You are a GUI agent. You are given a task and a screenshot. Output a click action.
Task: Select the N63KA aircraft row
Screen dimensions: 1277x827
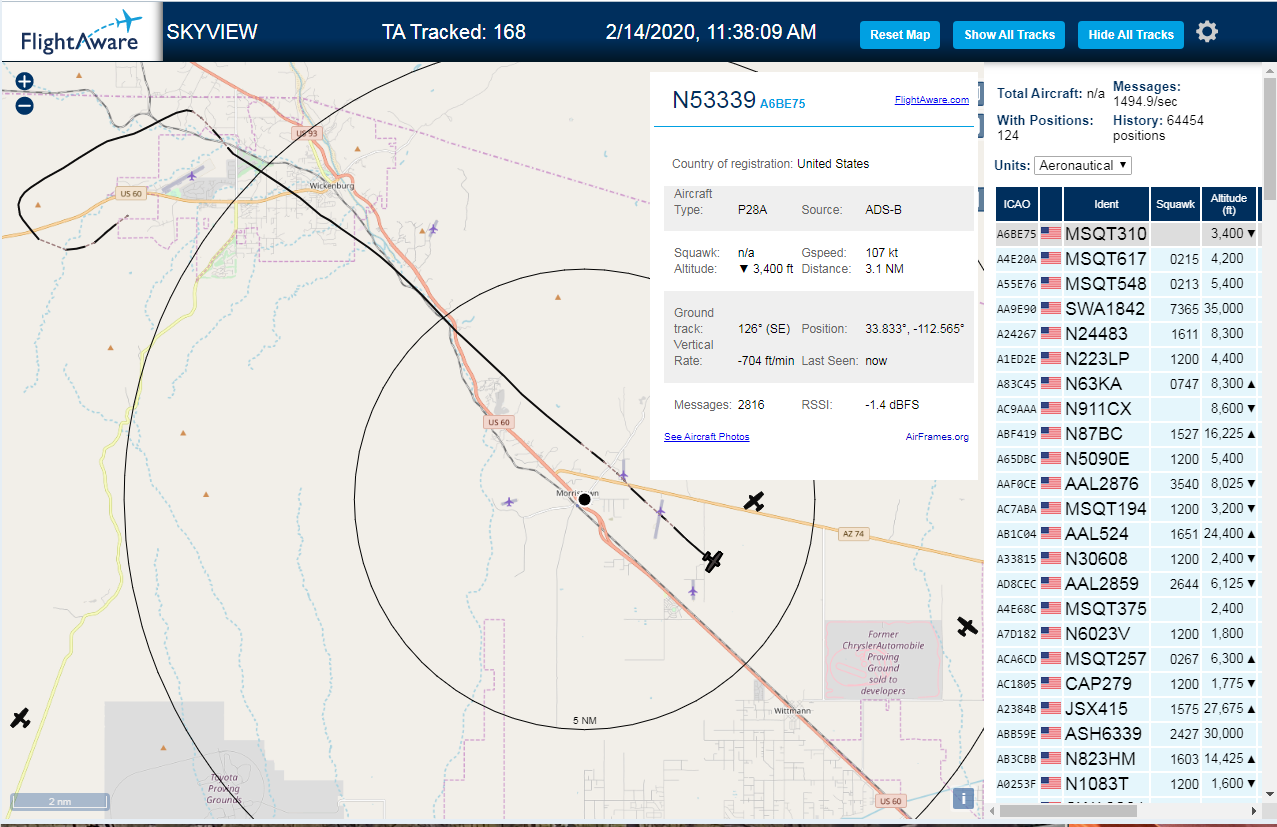1127,384
